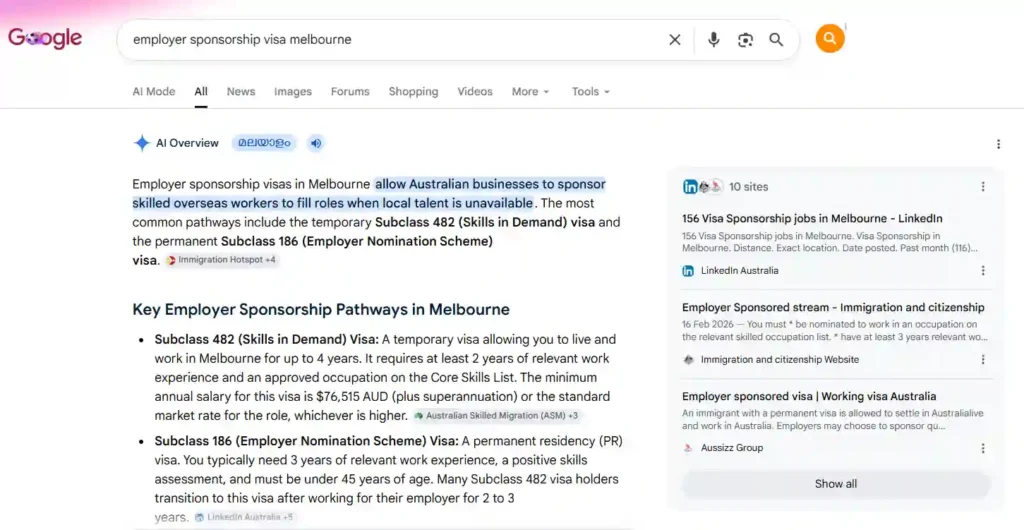Open AI Overview three-dot options menu
Screen dimensions: 1024x530
[998, 144]
